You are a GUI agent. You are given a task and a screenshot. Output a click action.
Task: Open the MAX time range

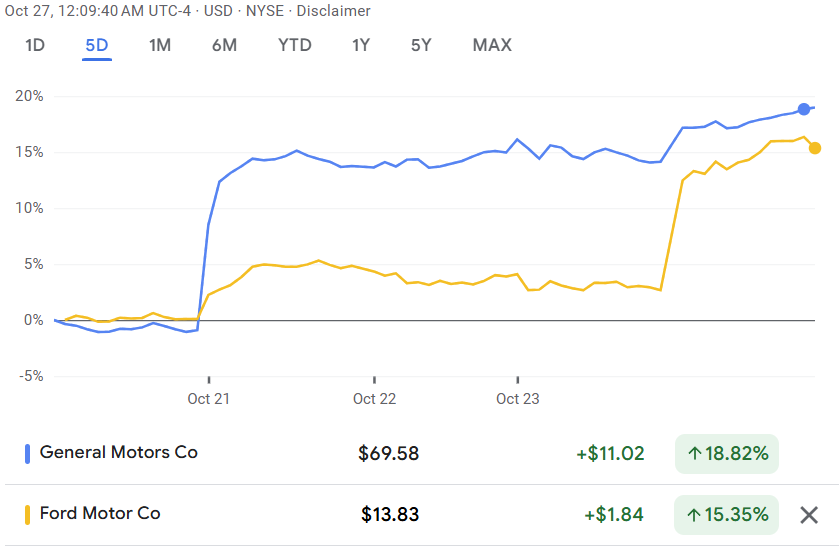click(x=492, y=45)
